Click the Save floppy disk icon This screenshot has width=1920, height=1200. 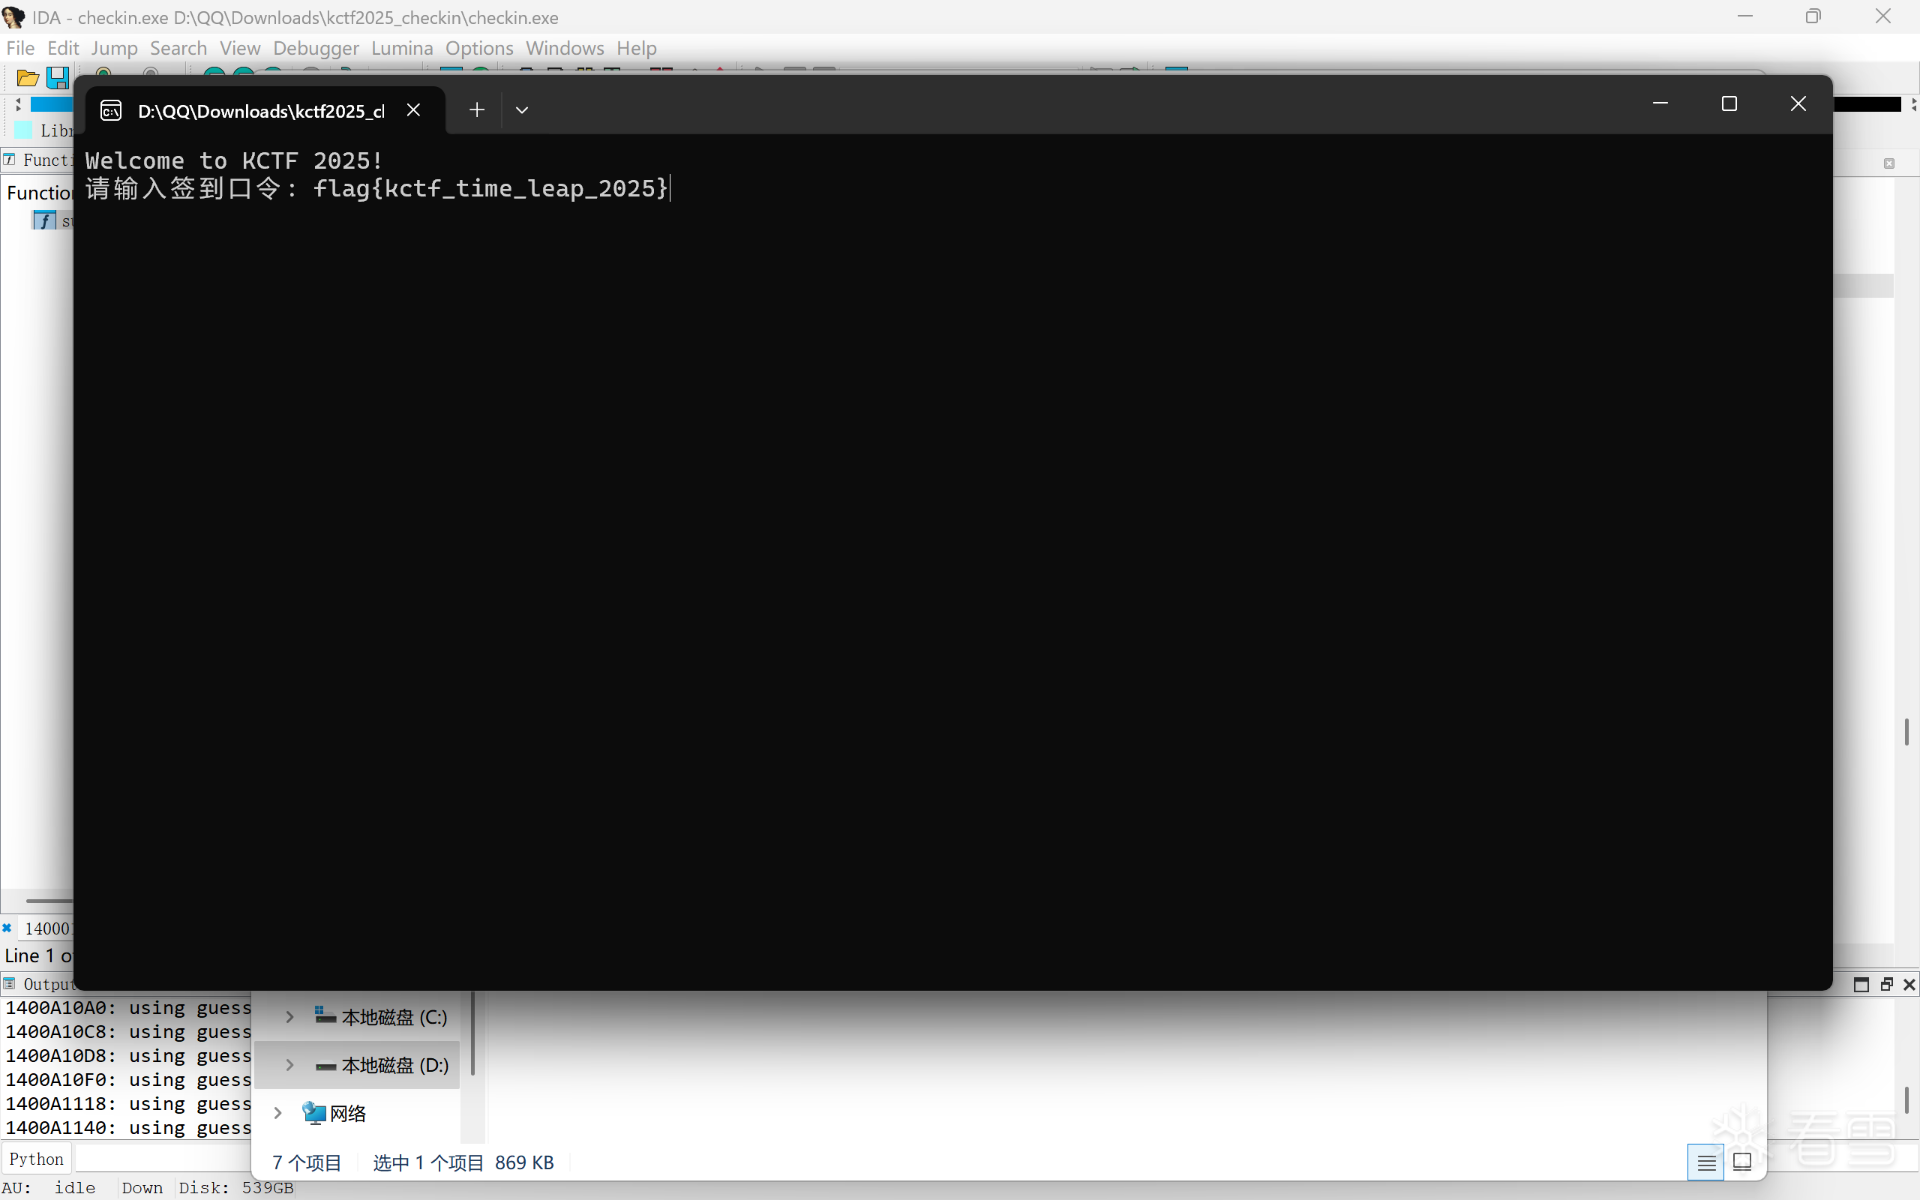coord(57,78)
